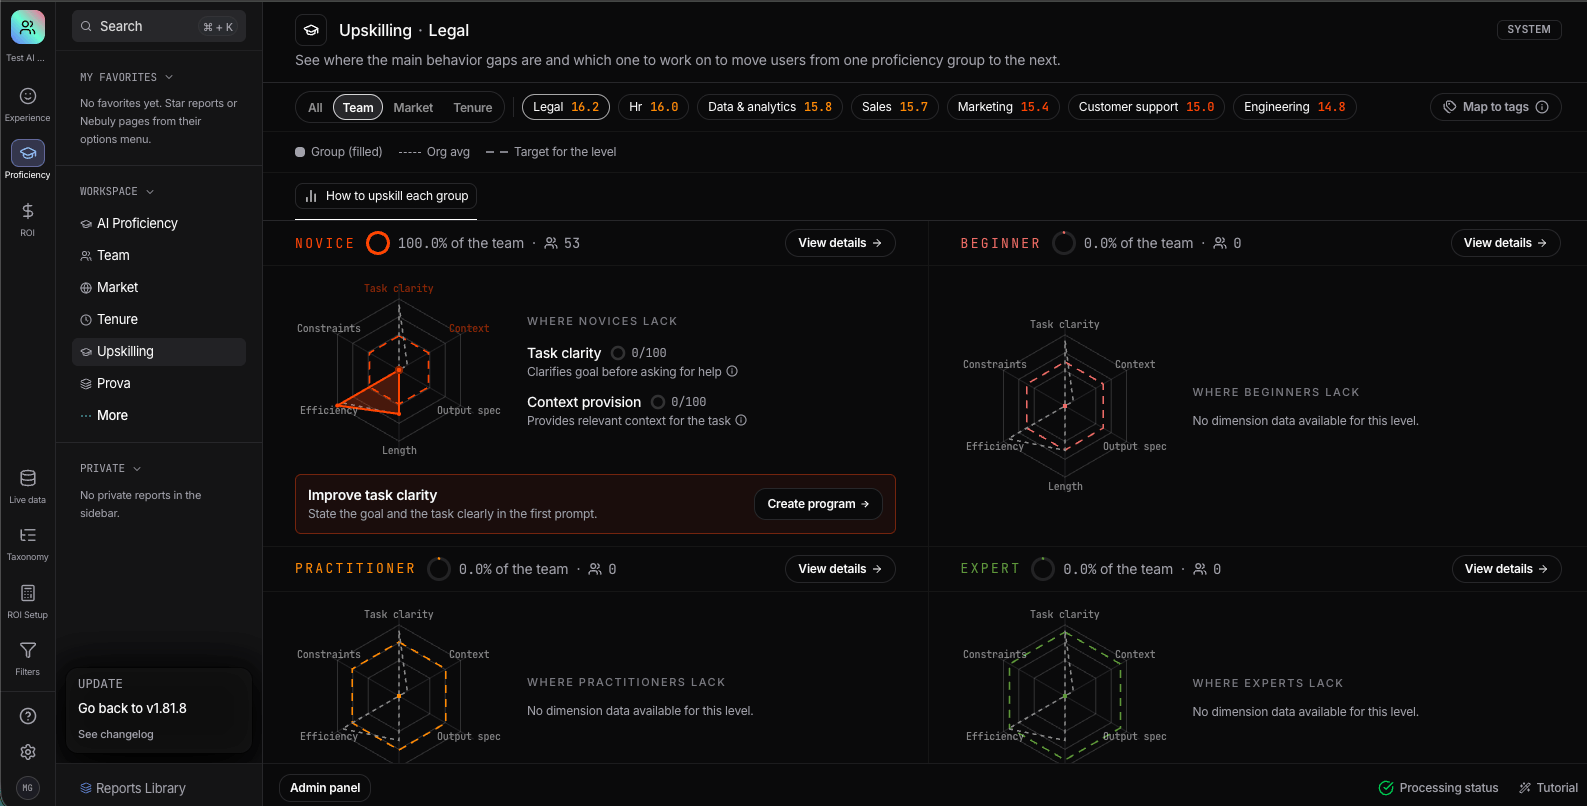Collapse the Private section
This screenshot has height=806, width=1587.
[111, 468]
